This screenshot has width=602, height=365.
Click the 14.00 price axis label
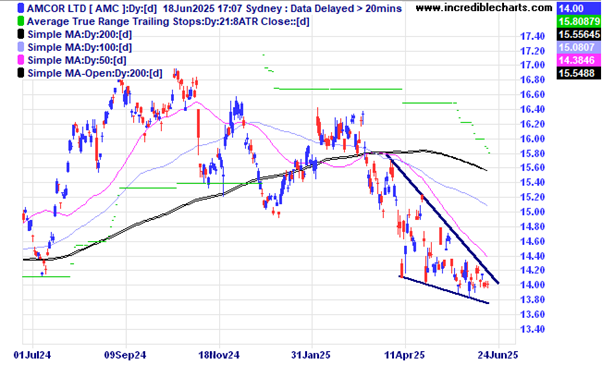point(532,285)
